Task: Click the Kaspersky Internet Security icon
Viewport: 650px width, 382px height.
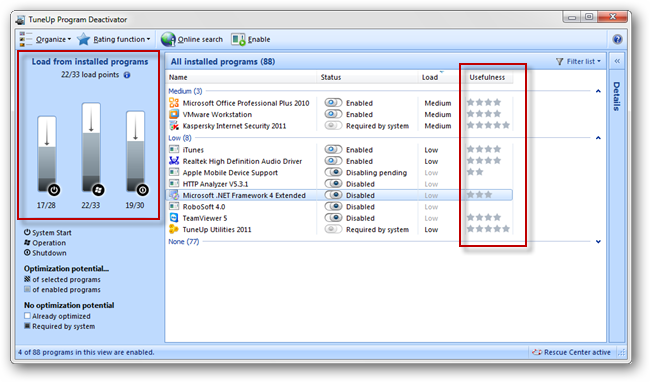Action: pos(174,126)
